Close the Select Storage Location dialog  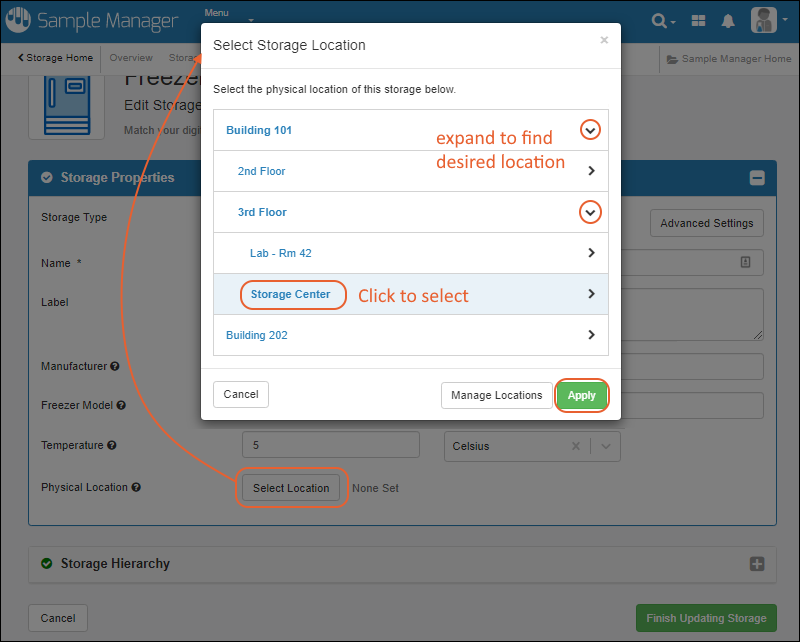click(x=603, y=41)
